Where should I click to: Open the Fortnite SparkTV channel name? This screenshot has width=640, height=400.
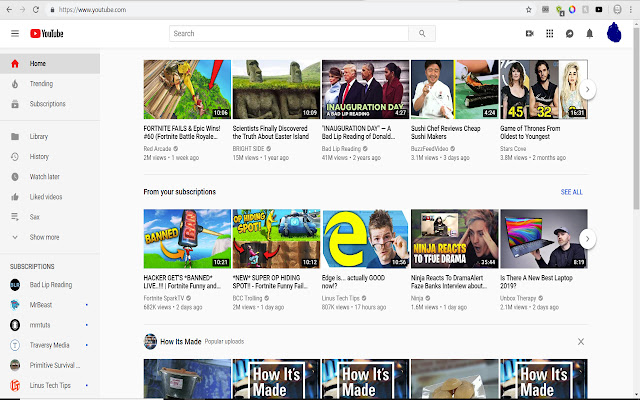pyautogui.click(x=164, y=298)
